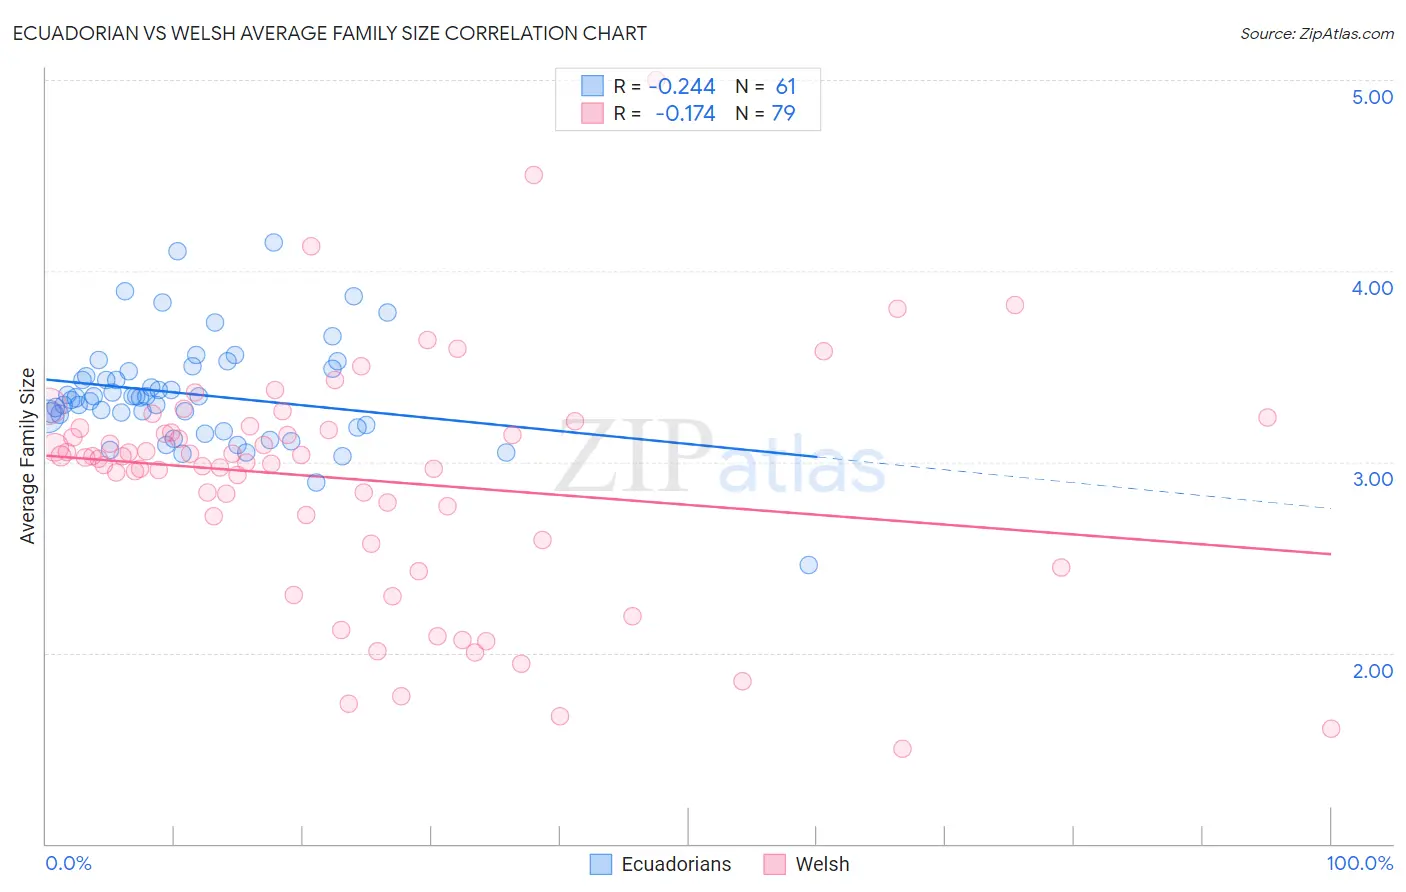Click the pink data point at far right near 1.60
Viewport: 1406px width, 892px height.
coord(1330,729)
